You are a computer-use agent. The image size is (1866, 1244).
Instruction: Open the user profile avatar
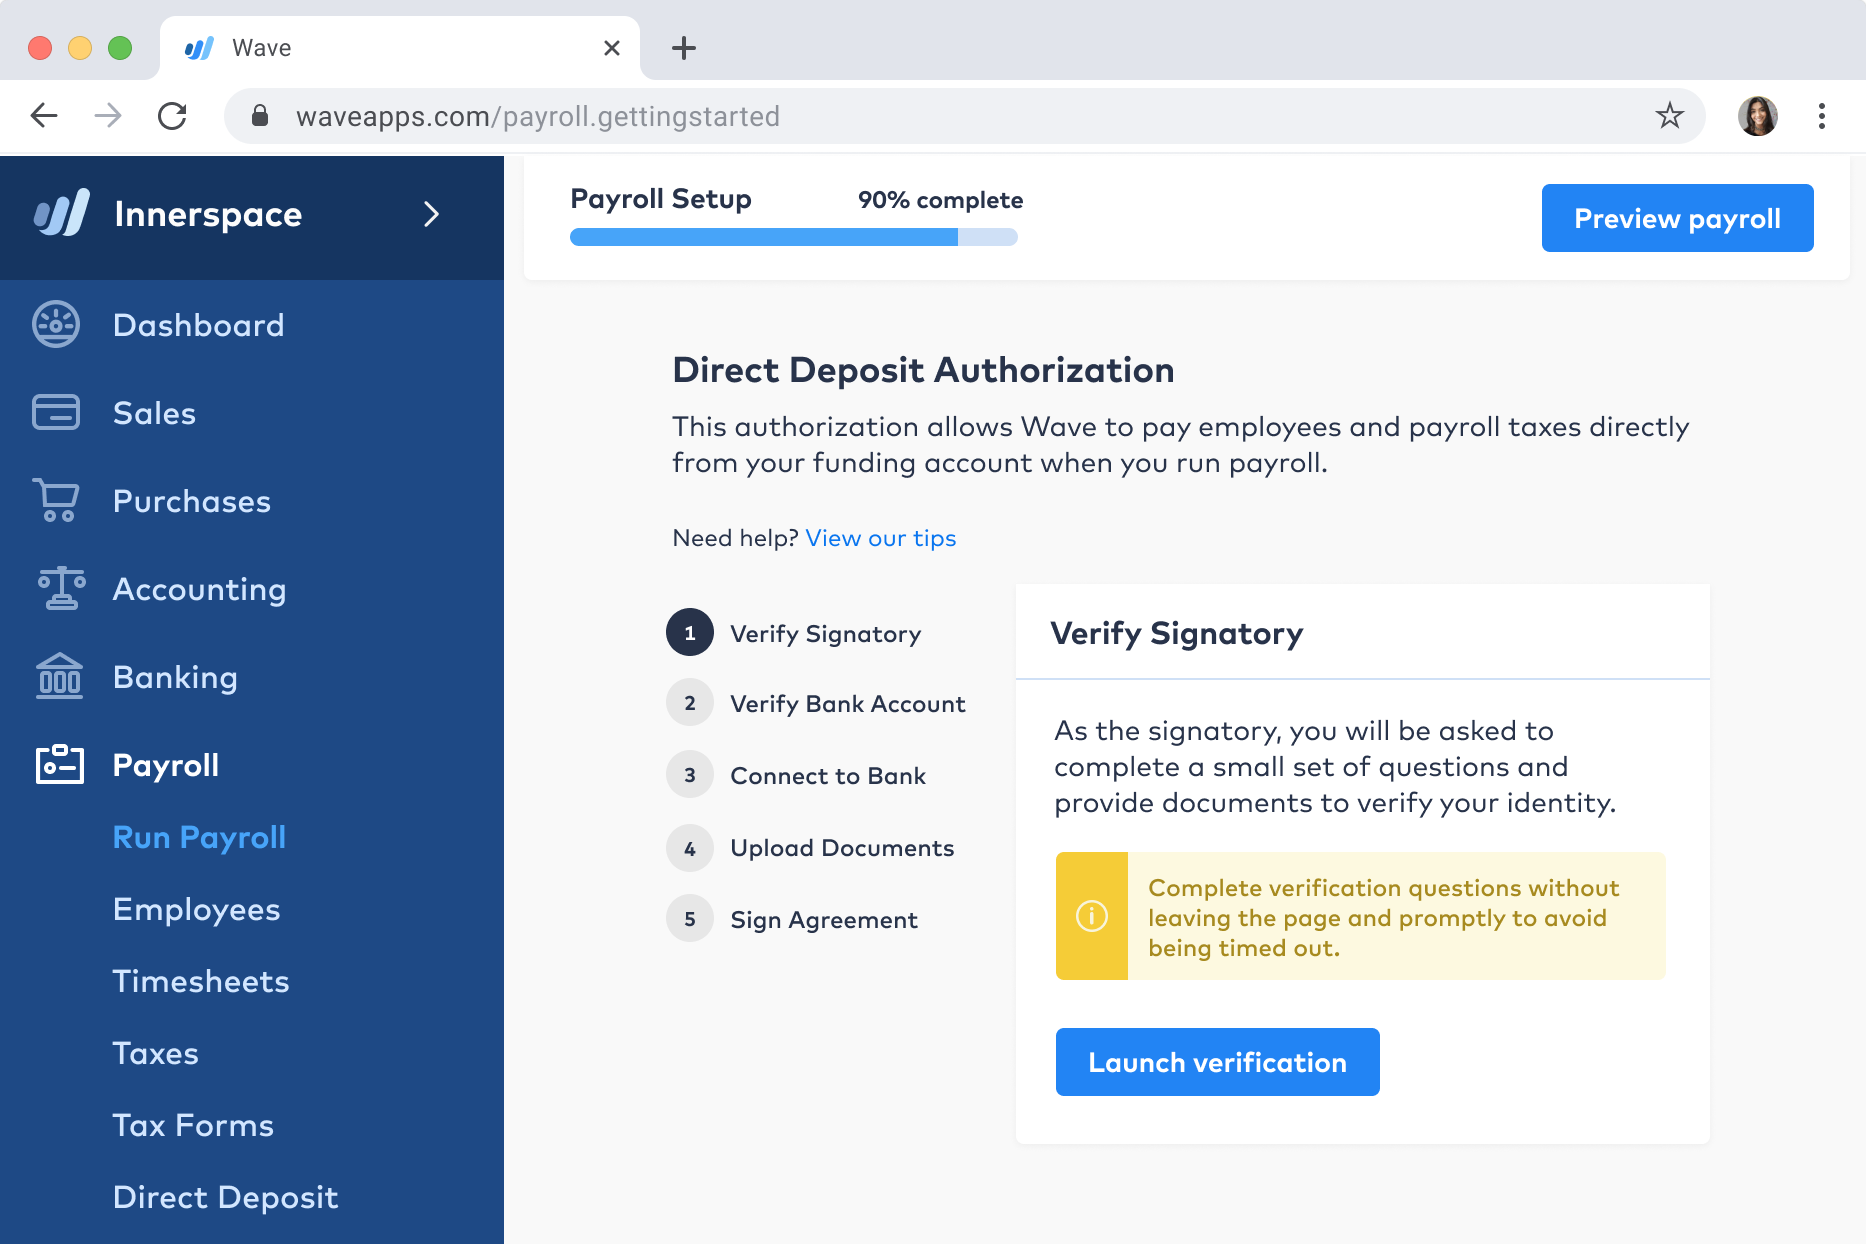pos(1757,116)
